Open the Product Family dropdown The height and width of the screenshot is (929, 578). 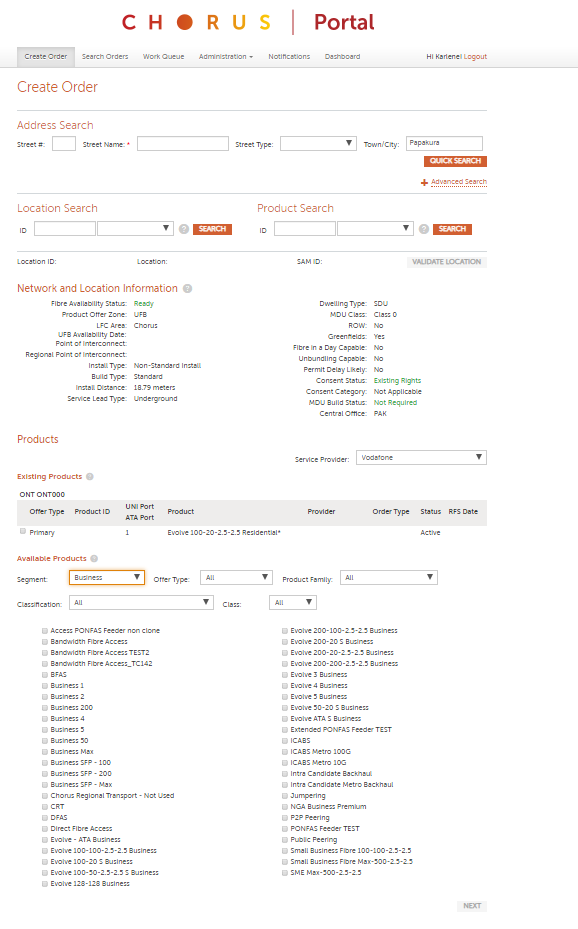(x=388, y=578)
